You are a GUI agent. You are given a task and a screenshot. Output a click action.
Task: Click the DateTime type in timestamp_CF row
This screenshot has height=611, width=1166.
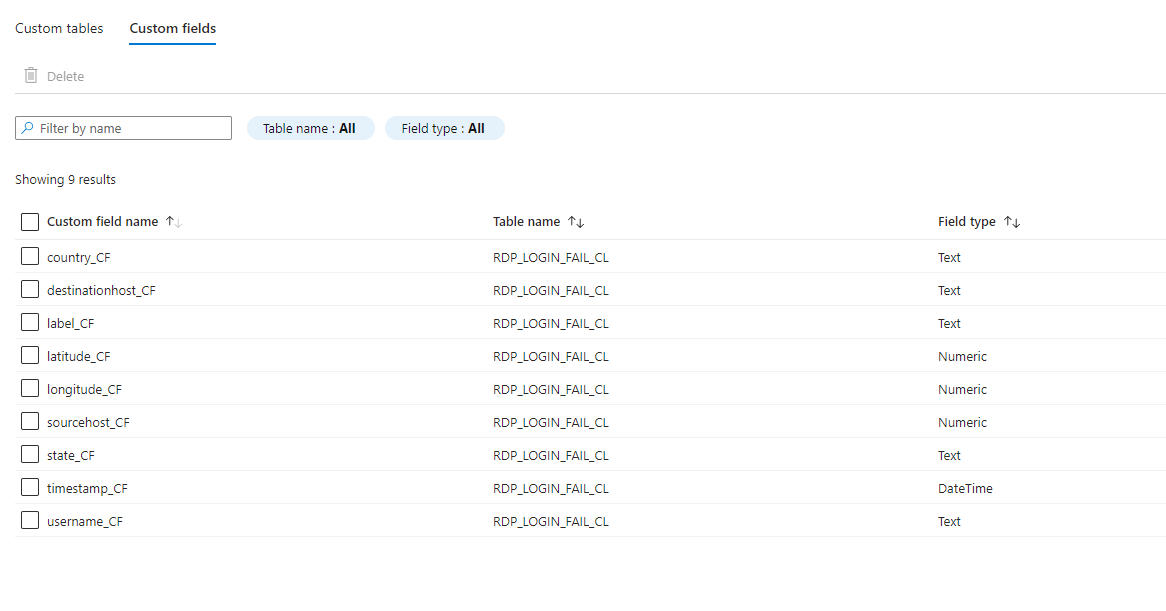click(x=965, y=488)
